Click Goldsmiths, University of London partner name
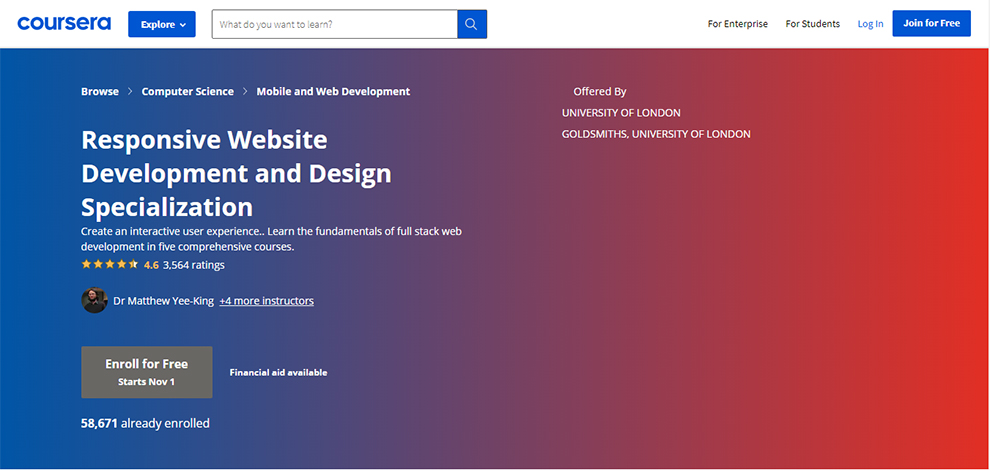Image resolution: width=990 pixels, height=470 pixels. 656,134
